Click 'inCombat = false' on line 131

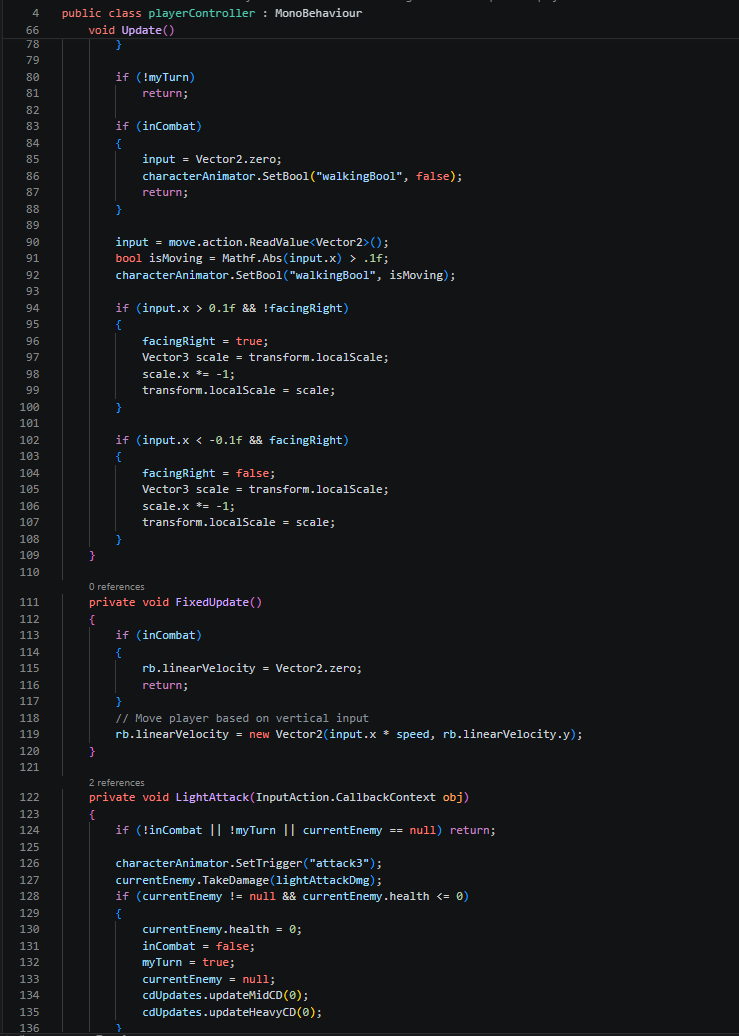(x=195, y=946)
